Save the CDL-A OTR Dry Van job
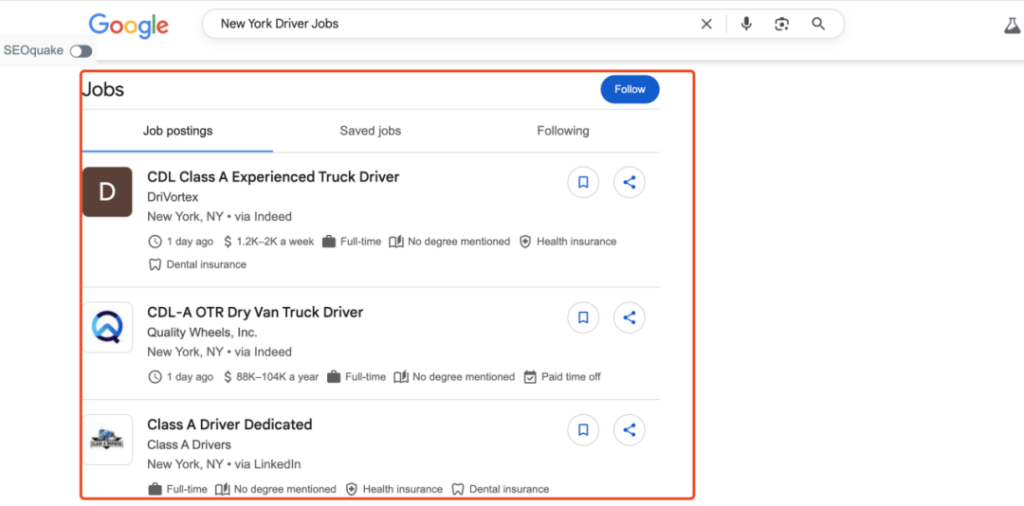Viewport: 1024px width, 506px height. point(583,318)
